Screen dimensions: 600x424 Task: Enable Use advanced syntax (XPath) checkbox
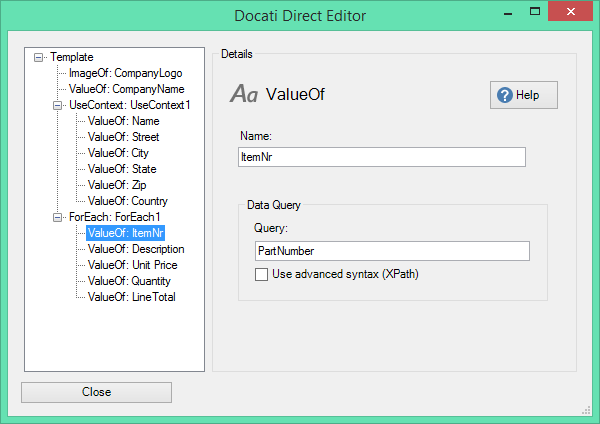coord(261,274)
